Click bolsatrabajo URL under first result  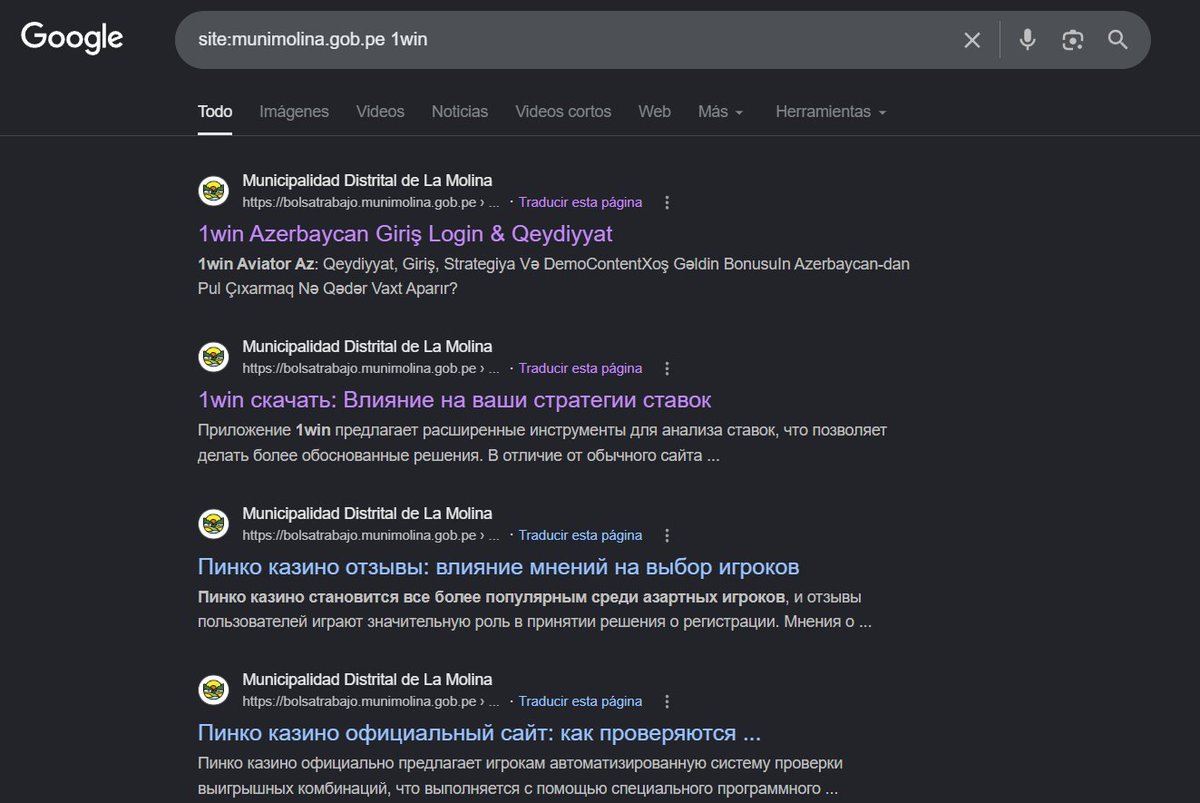[371, 202]
